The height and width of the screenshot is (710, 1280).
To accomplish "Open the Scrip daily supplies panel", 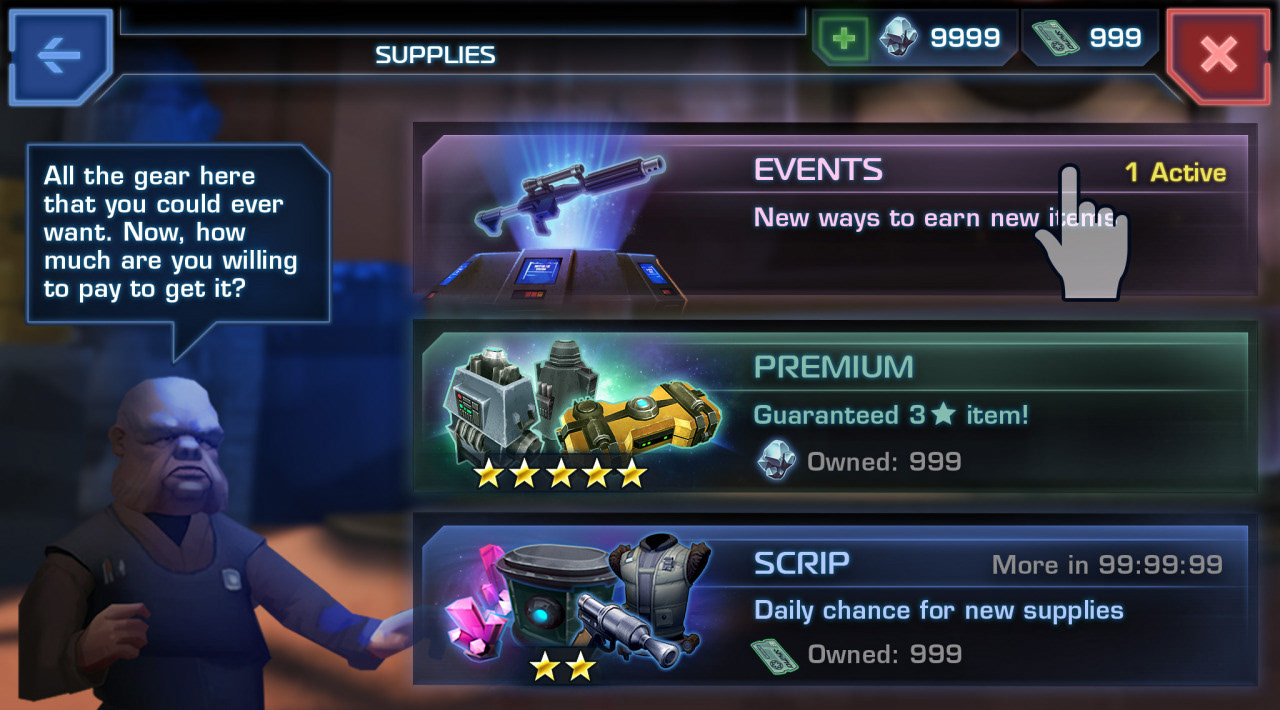I will [x=836, y=600].
